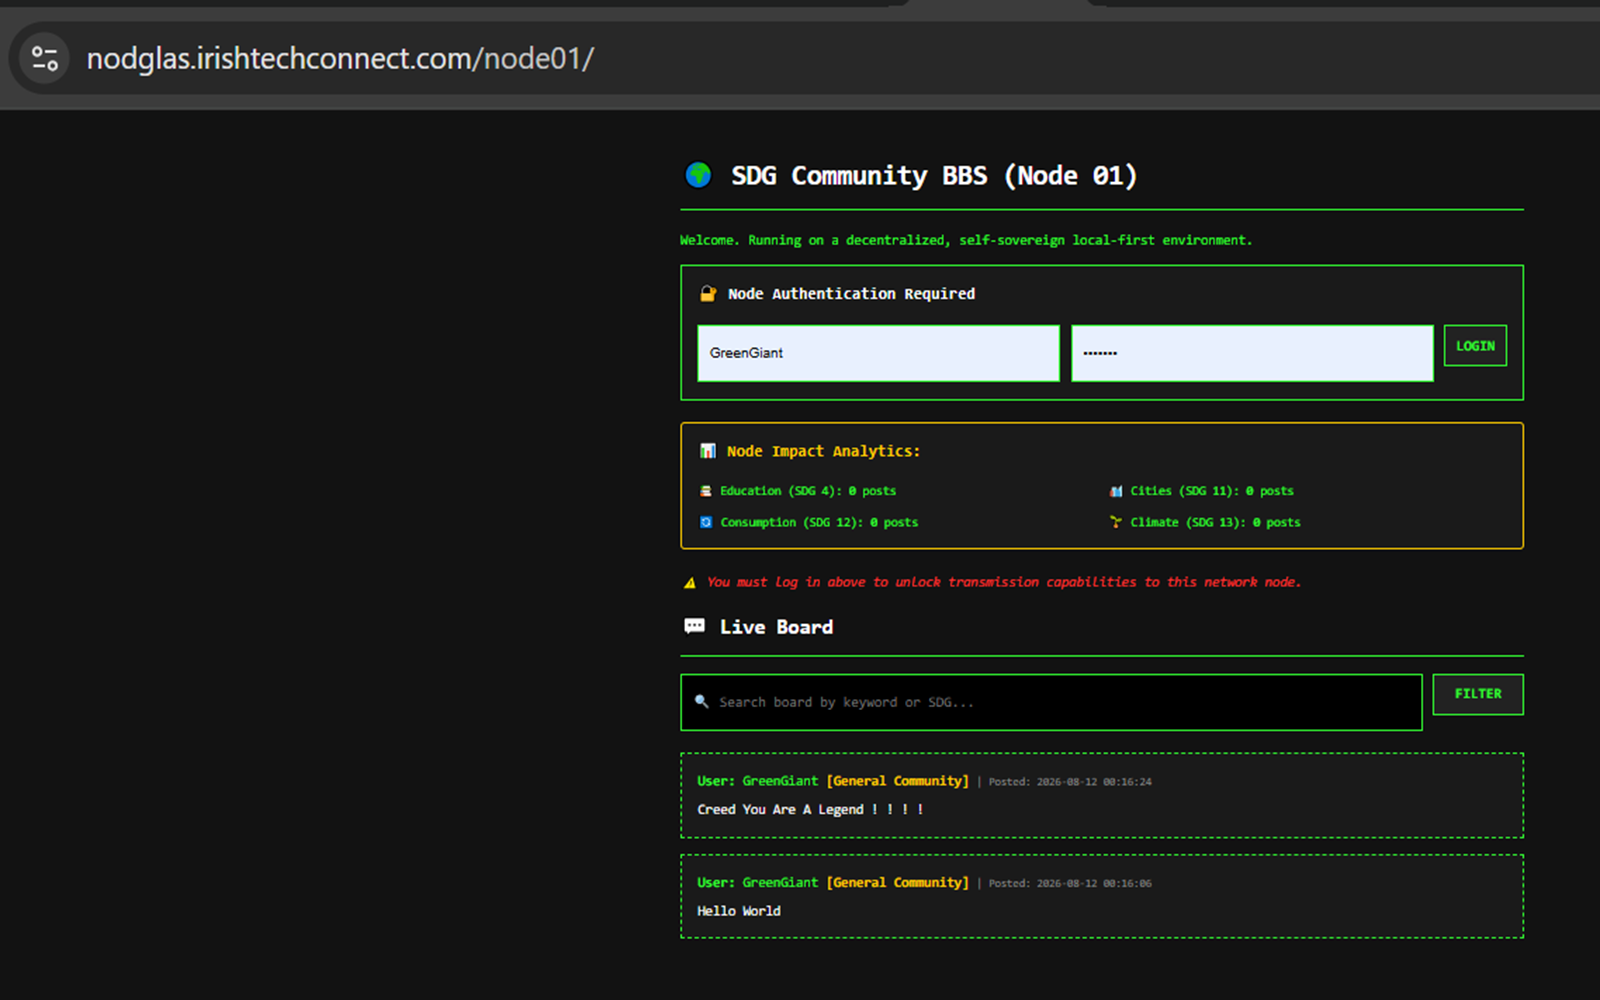
Task: Click the globe icon beside SDG Community BBS
Action: pyautogui.click(x=698, y=175)
